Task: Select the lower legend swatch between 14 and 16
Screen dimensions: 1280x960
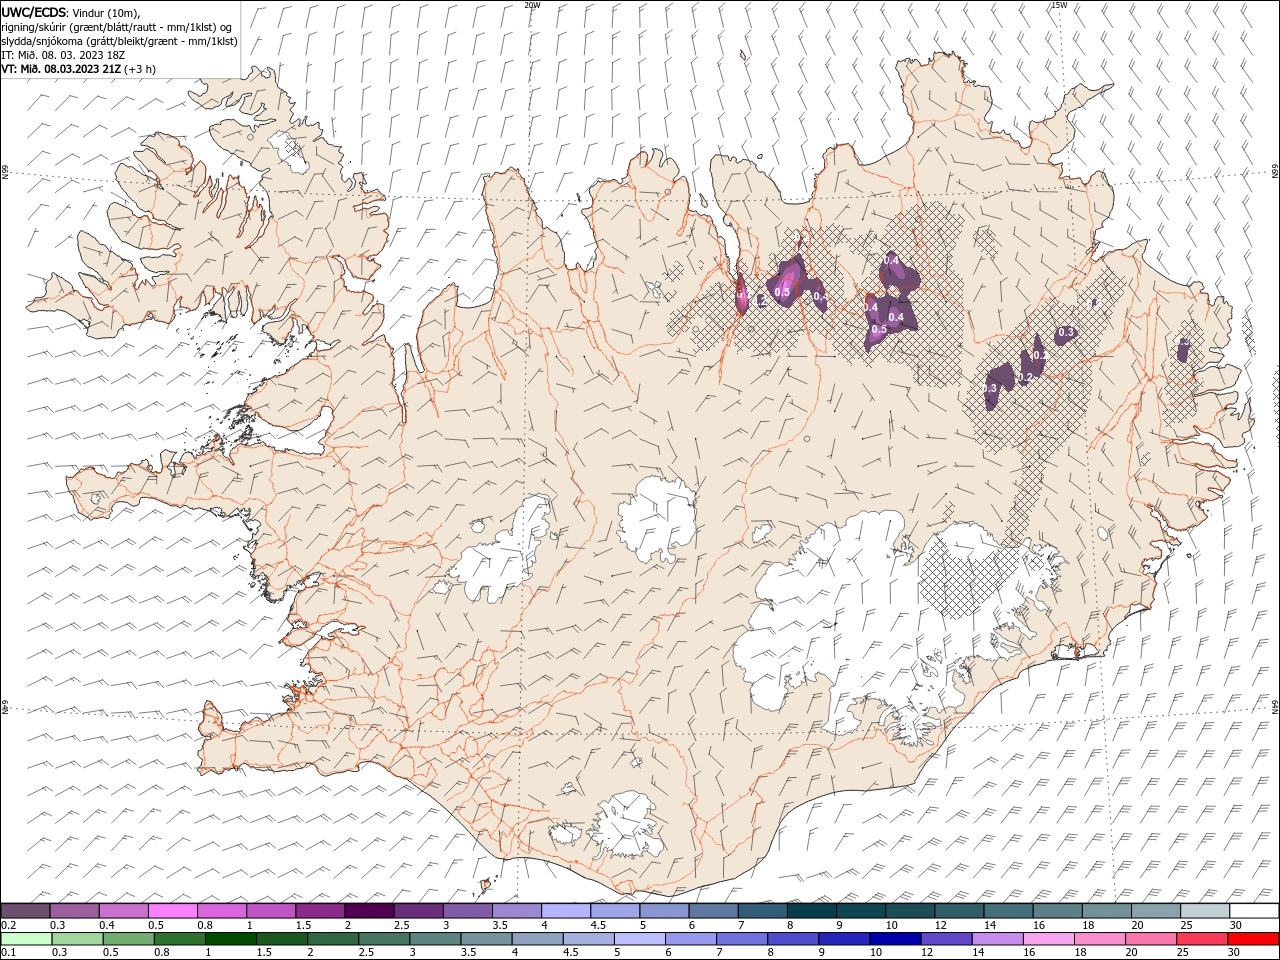Action: tap(998, 939)
